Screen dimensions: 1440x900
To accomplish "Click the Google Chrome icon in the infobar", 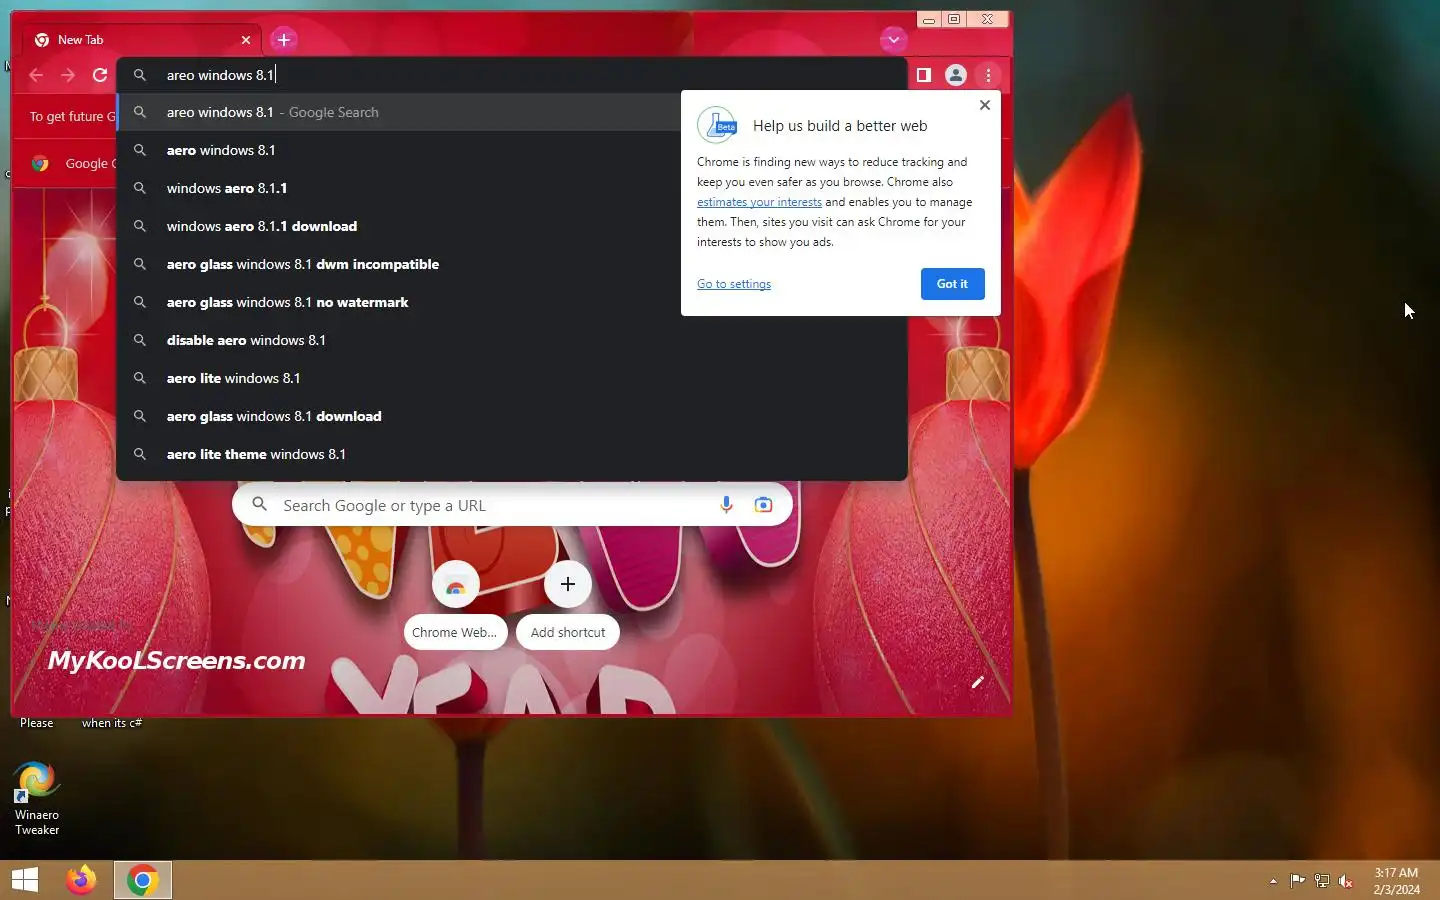I will pyautogui.click(x=40, y=163).
